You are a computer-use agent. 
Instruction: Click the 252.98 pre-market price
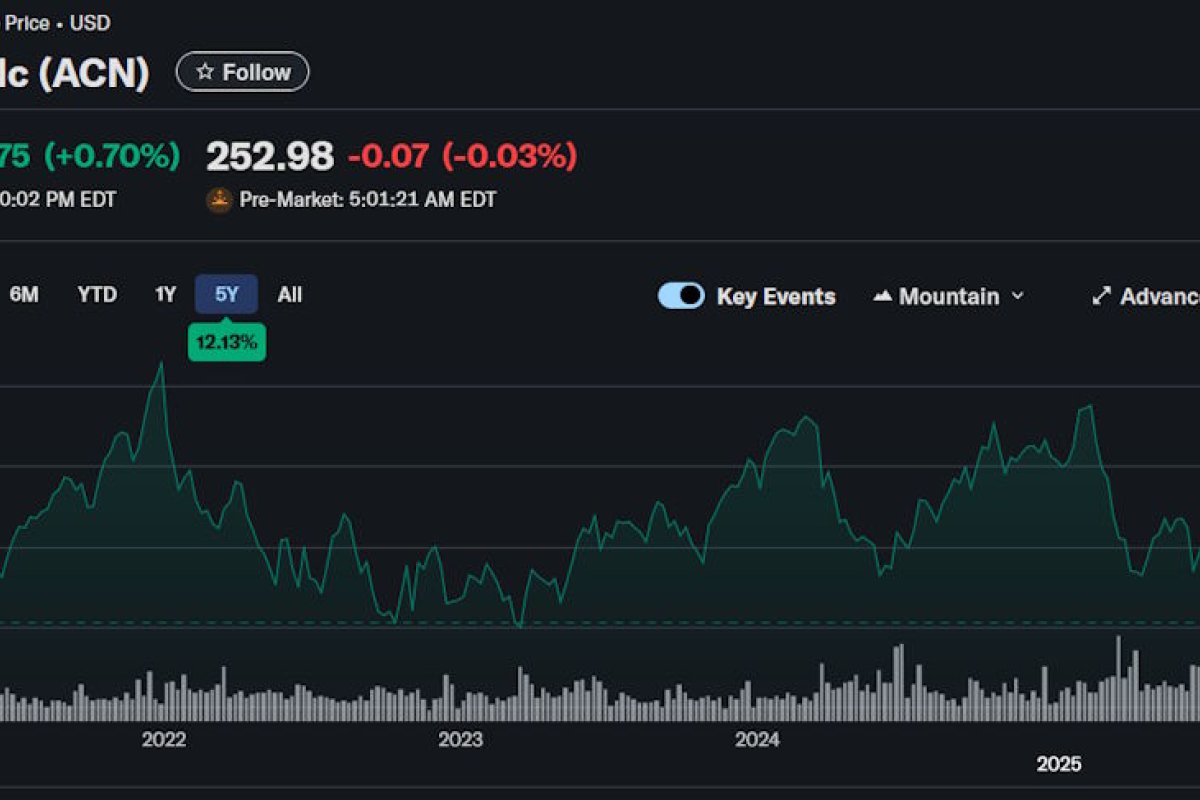pyautogui.click(x=270, y=156)
